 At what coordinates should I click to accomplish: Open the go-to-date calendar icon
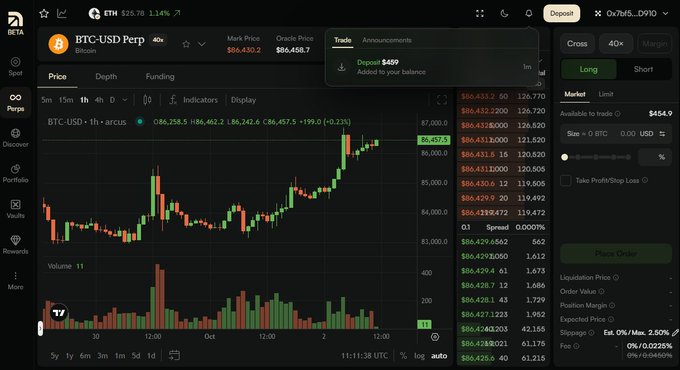tap(174, 356)
